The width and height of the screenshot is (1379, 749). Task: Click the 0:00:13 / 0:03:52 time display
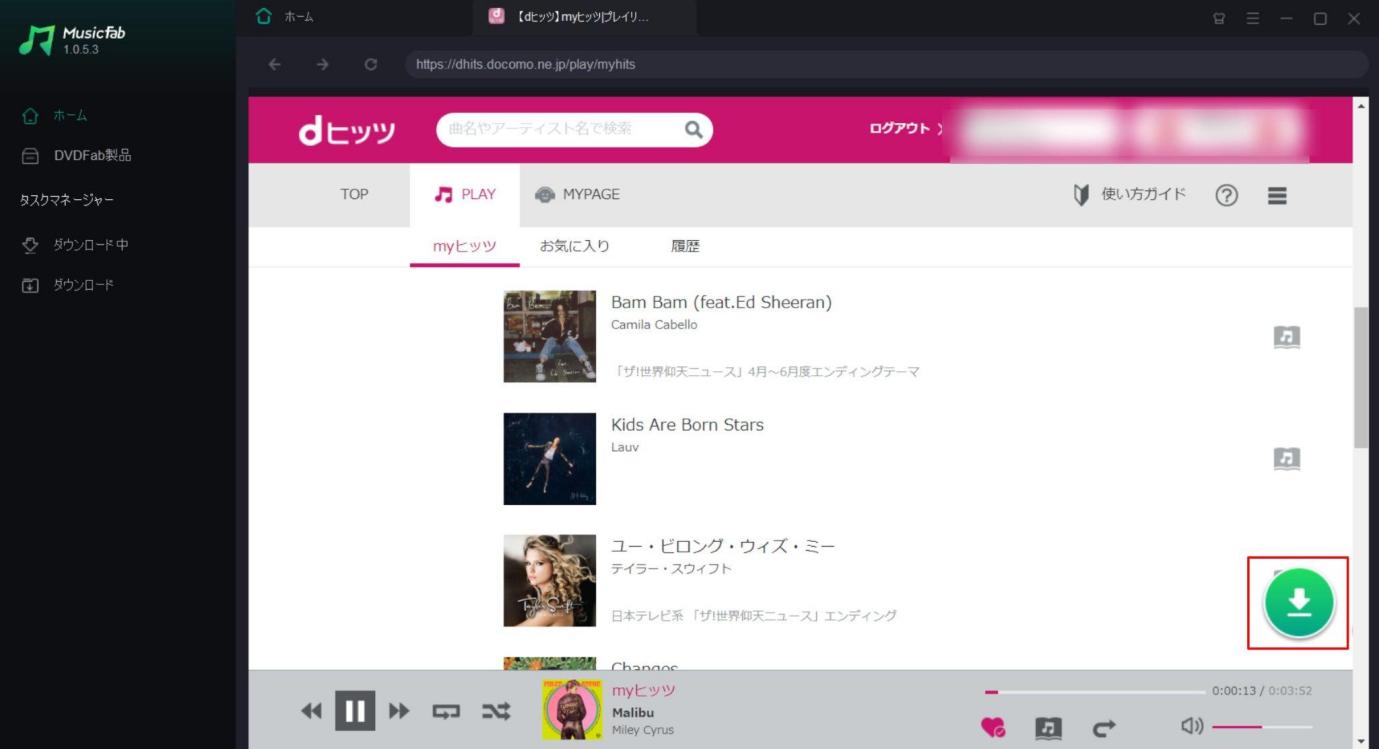coord(1262,691)
